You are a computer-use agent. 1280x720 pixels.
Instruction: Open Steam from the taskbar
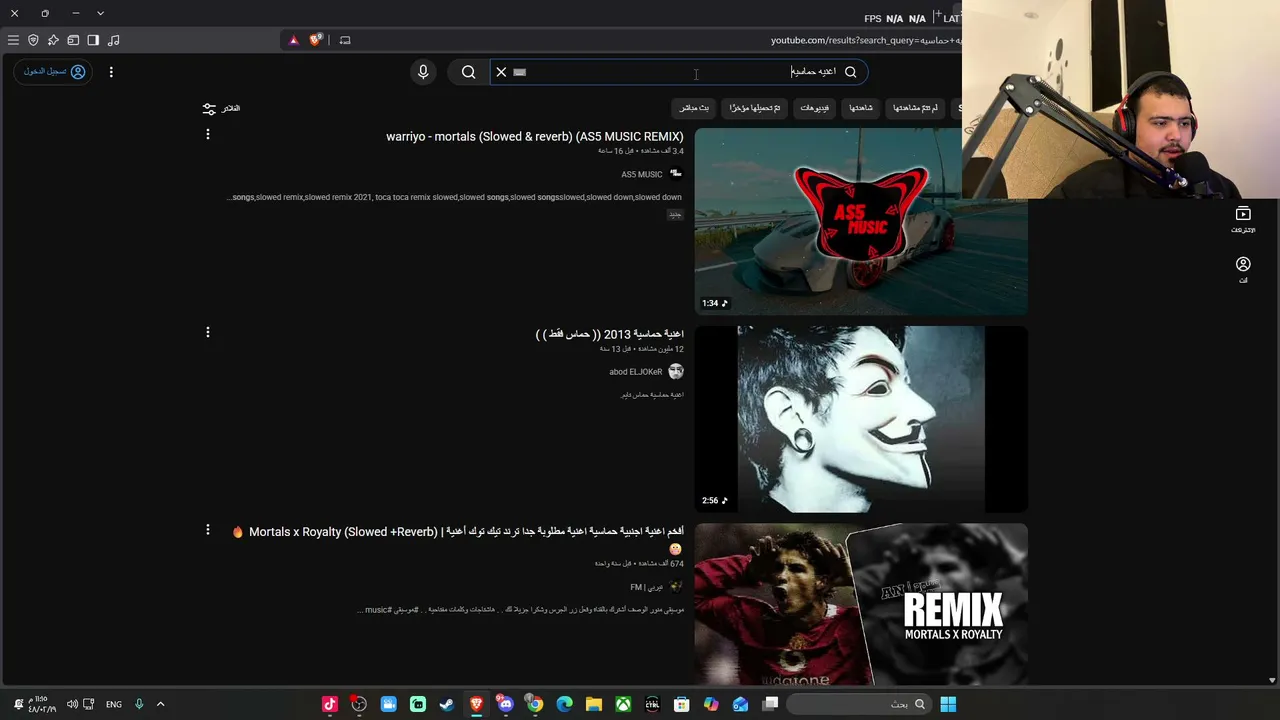point(447,704)
